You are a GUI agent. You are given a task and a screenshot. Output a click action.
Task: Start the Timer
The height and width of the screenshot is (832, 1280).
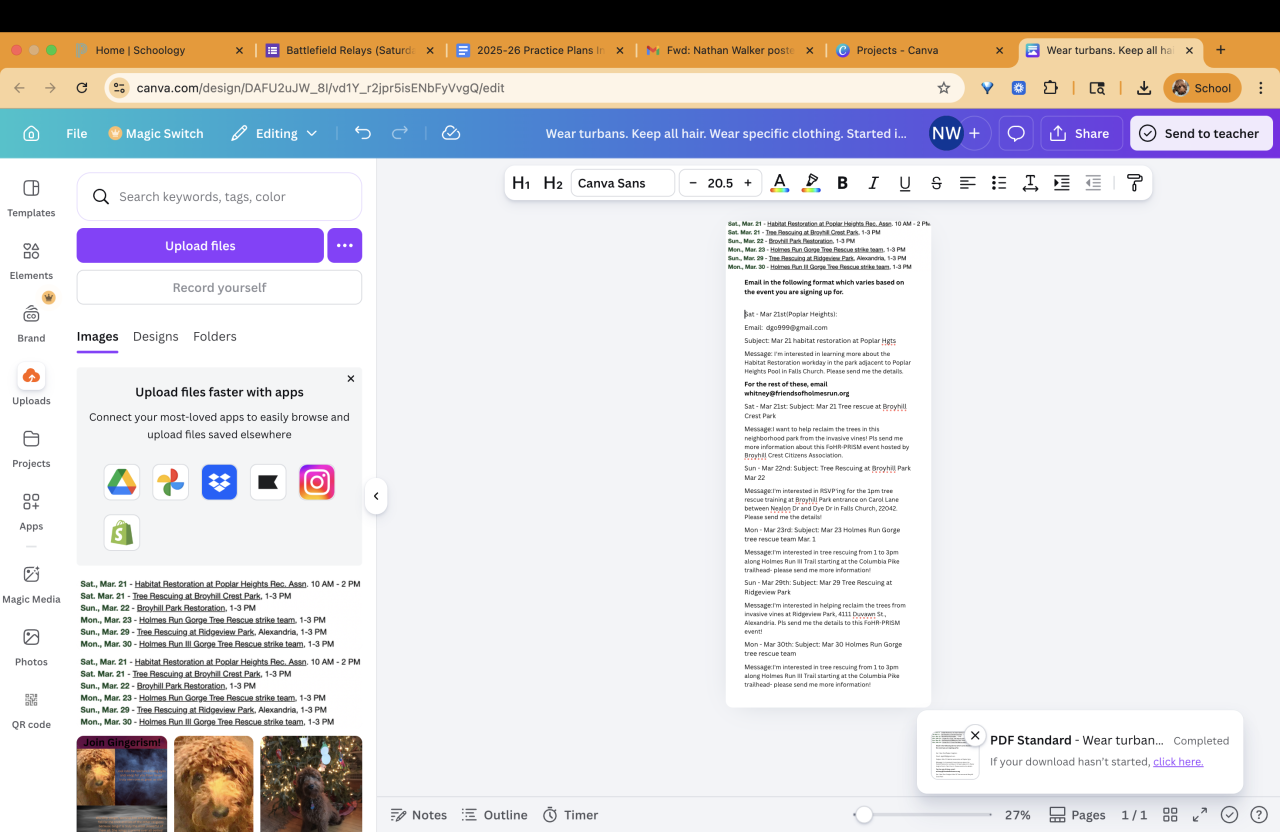tap(570, 815)
